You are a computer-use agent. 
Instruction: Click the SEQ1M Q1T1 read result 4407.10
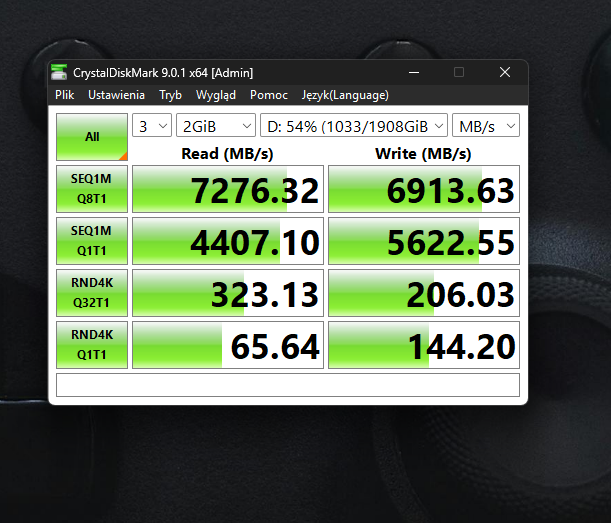[228, 241]
